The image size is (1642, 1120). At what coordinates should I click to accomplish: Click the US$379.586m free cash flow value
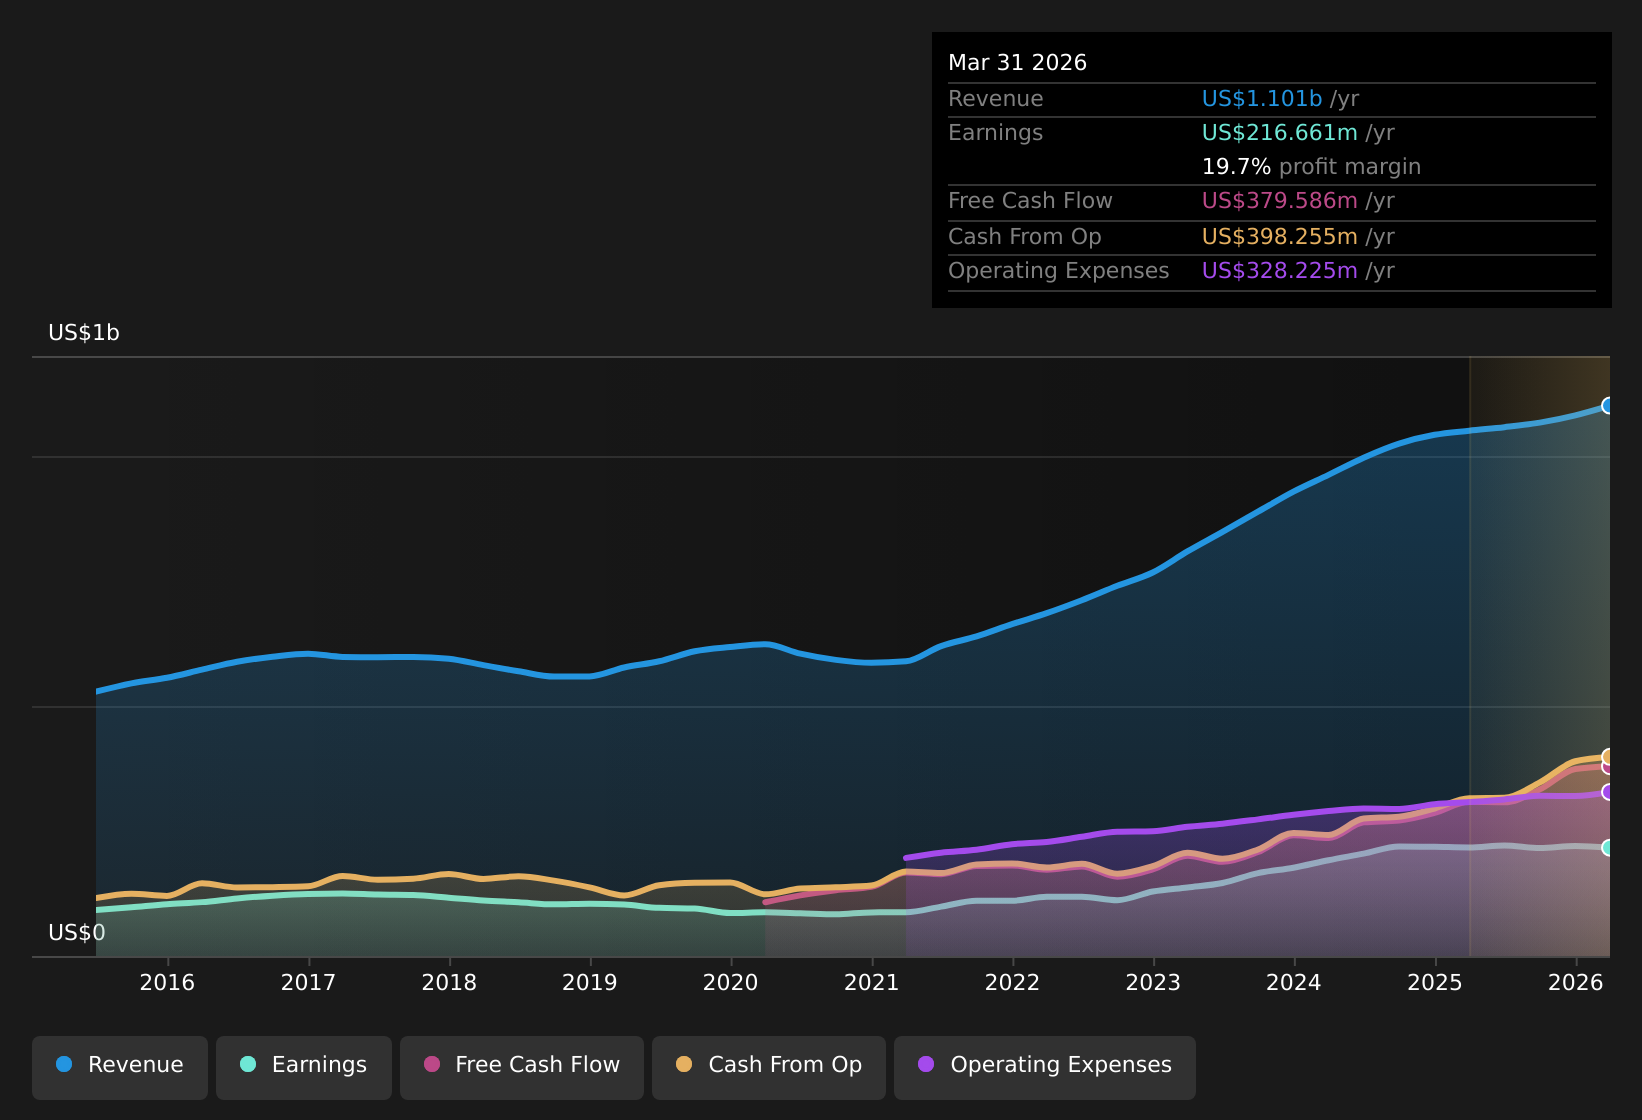[1279, 201]
